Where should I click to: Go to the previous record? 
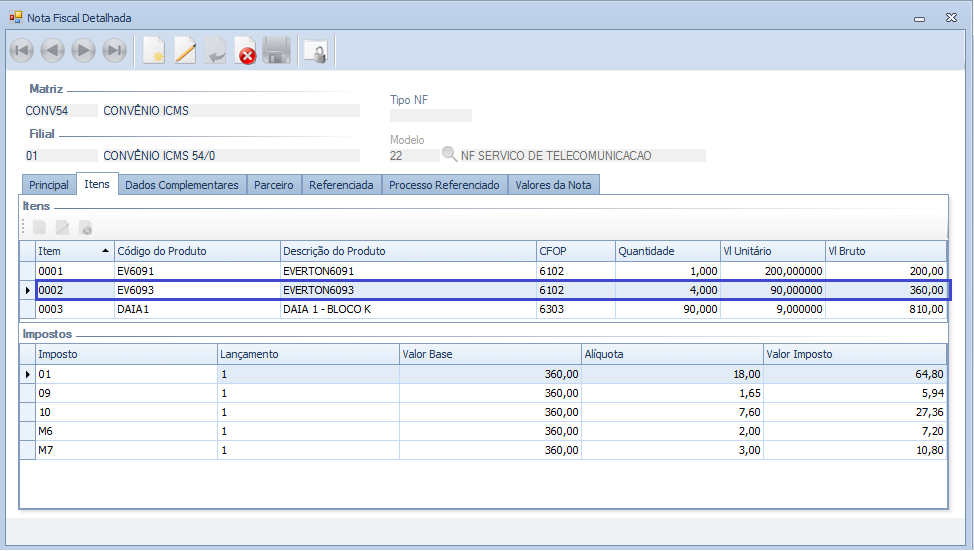[52, 51]
